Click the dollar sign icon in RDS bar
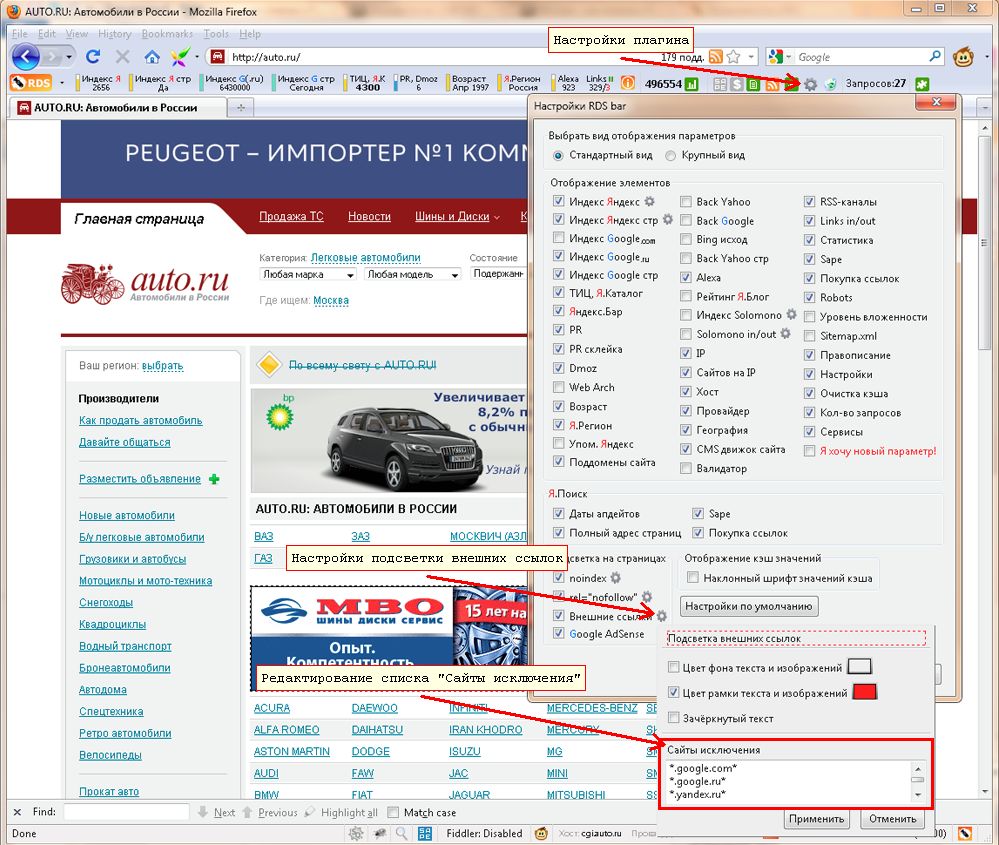 (x=737, y=83)
